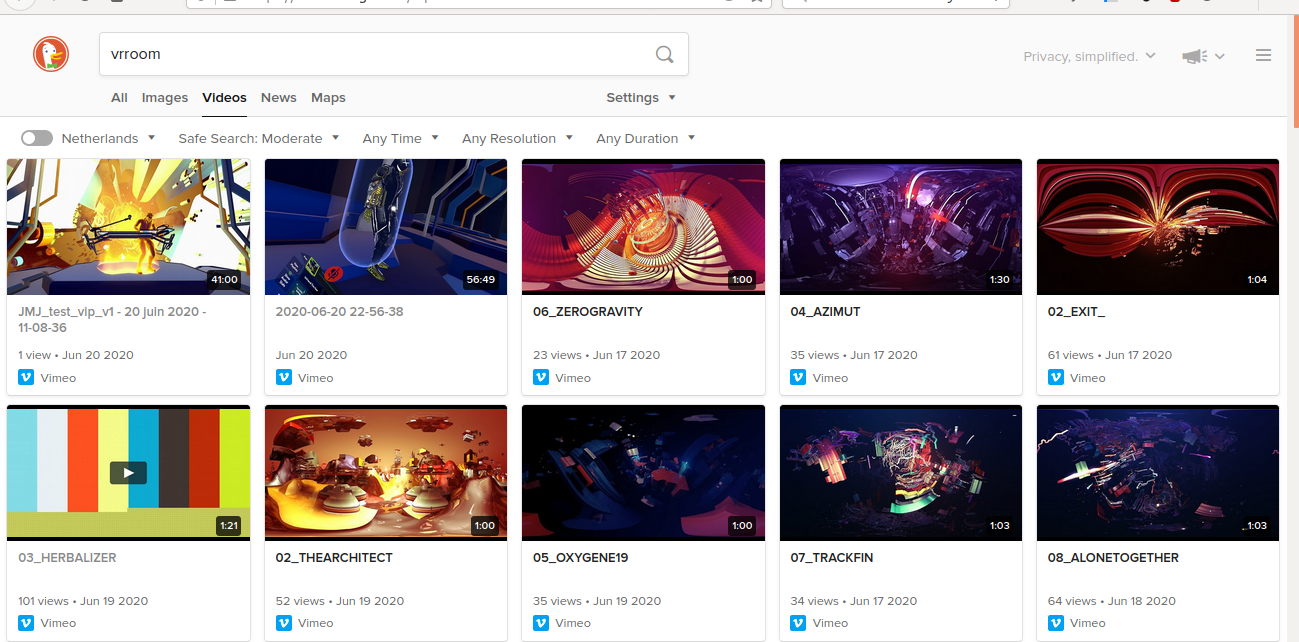Play the 03_HERBALIZER video button
This screenshot has height=642, width=1299.
(x=128, y=473)
